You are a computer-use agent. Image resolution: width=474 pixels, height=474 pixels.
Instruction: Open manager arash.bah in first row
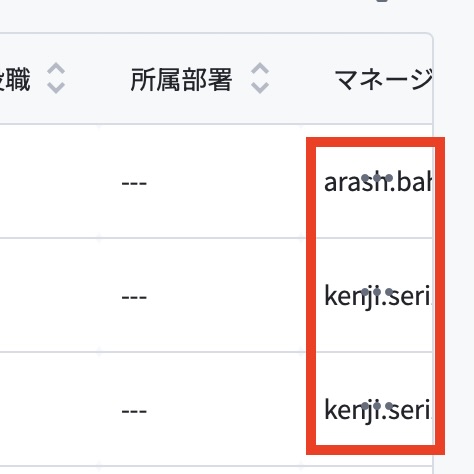tap(378, 183)
